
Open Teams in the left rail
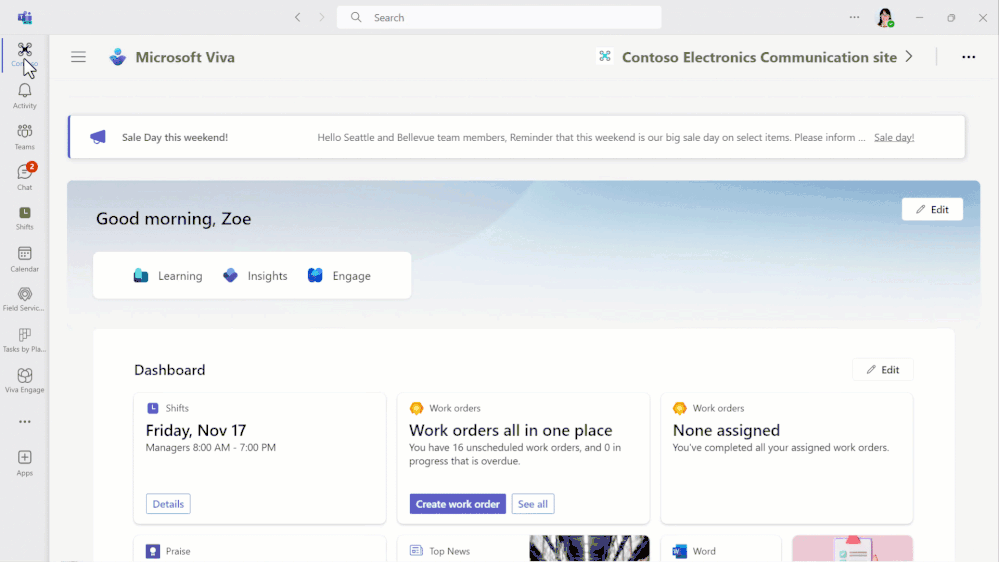point(24,137)
